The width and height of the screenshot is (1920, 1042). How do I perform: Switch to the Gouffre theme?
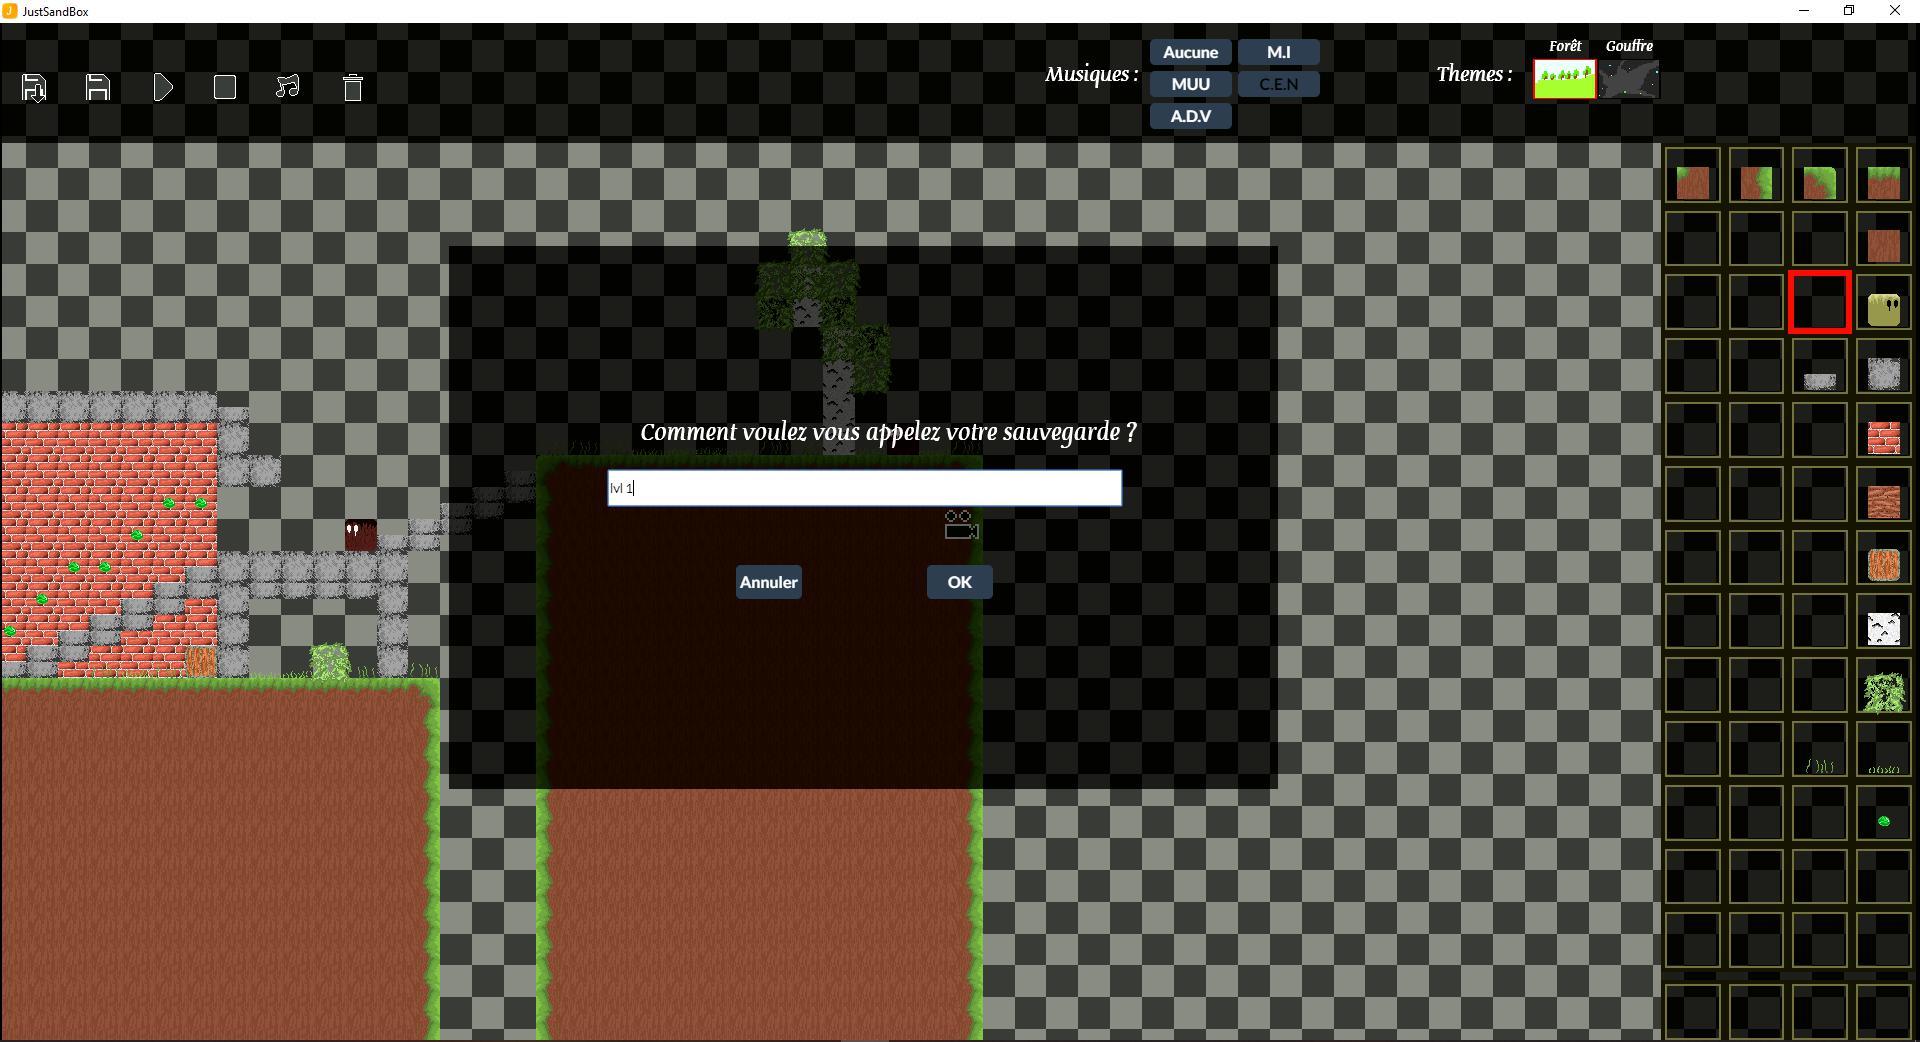click(x=1629, y=79)
